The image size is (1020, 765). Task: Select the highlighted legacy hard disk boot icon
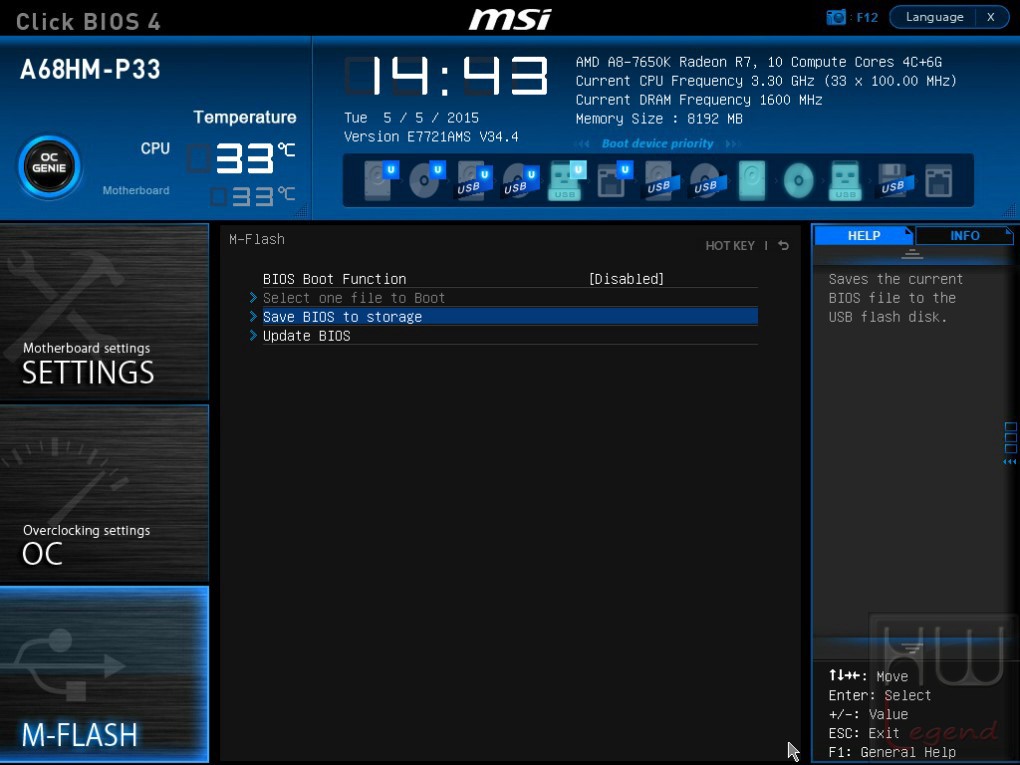point(752,180)
